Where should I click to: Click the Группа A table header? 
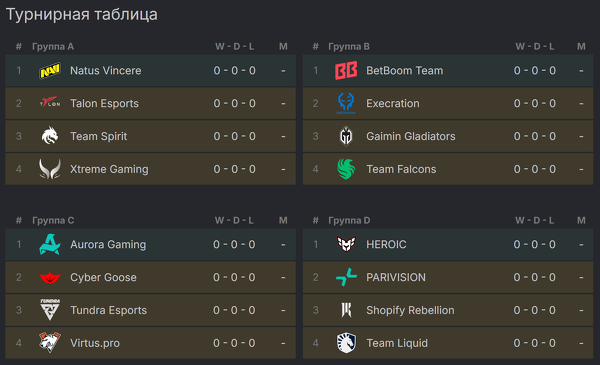[x=53, y=47]
